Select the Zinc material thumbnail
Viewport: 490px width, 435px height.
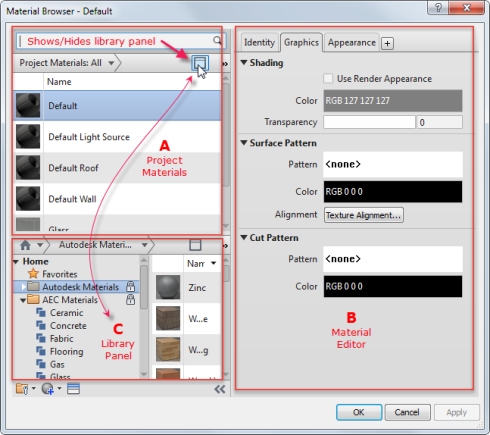pos(168,287)
